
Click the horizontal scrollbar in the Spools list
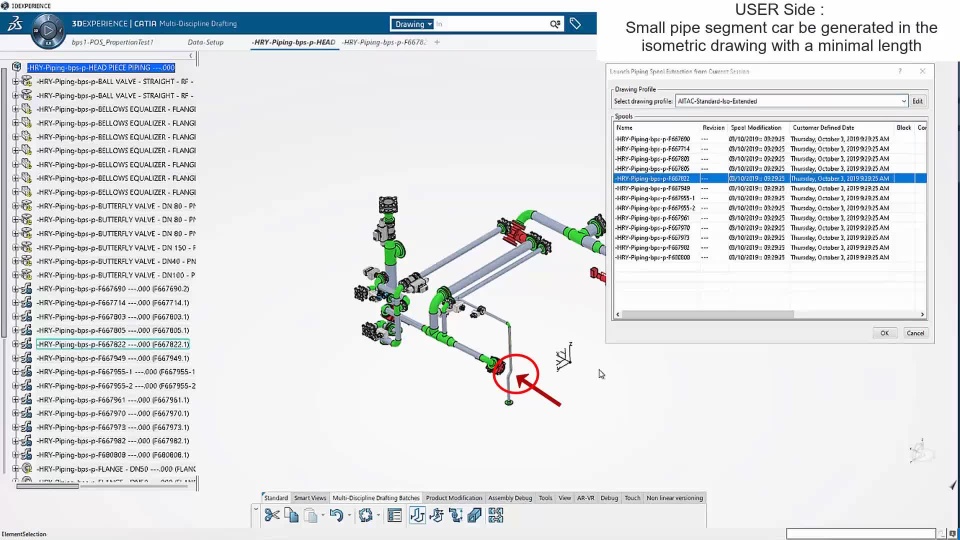click(x=707, y=314)
